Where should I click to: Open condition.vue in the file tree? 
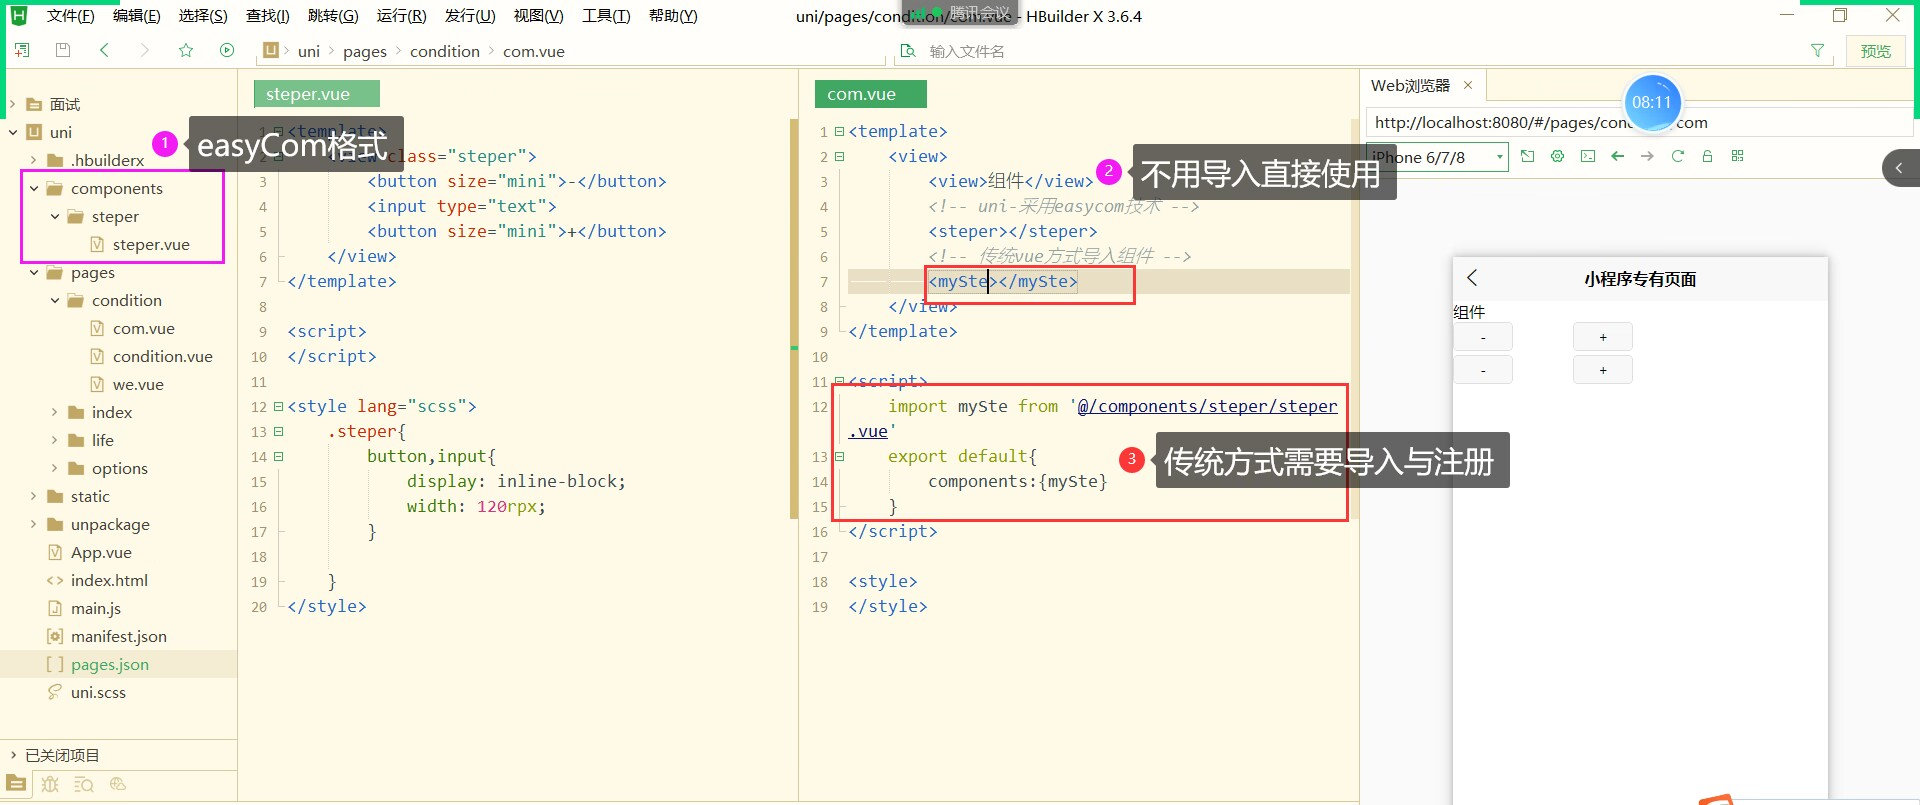coord(162,356)
